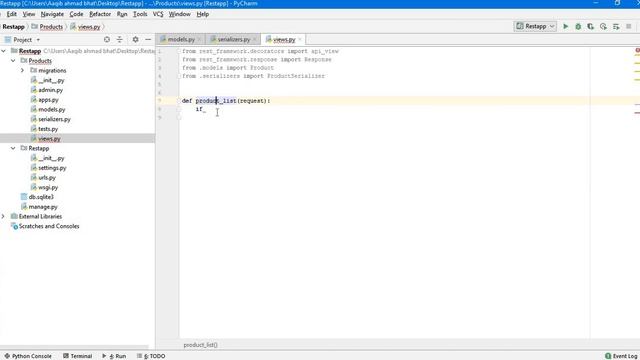640x360 pixels.
Task: Select apps.py in project tree
Action: [48, 100]
